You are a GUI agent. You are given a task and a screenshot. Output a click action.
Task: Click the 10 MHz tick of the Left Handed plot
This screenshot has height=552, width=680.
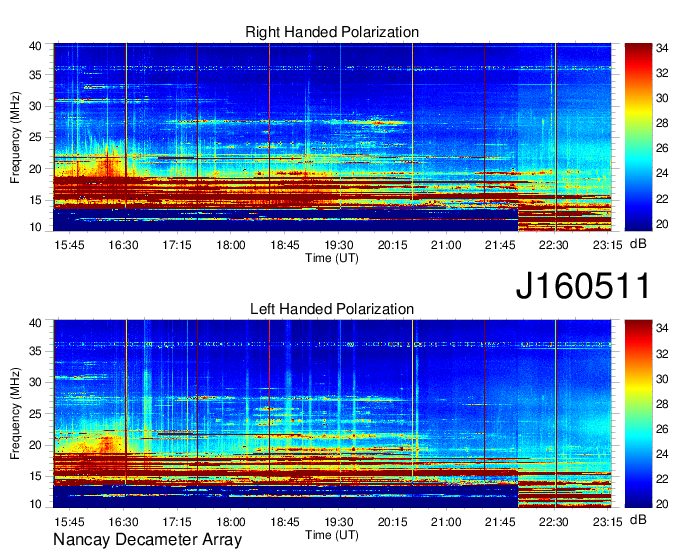click(35, 504)
